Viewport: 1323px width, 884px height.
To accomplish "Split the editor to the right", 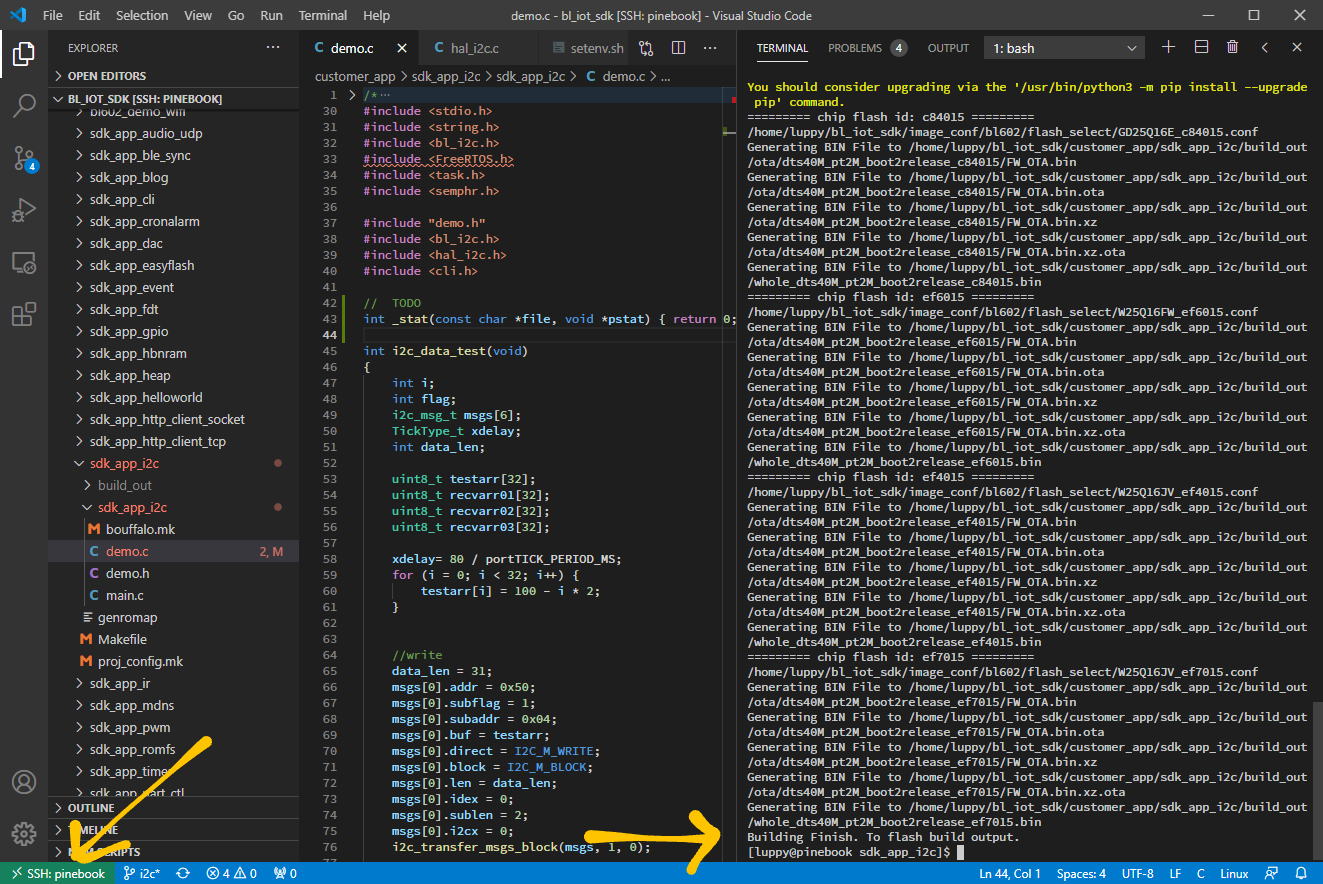I will pos(678,48).
